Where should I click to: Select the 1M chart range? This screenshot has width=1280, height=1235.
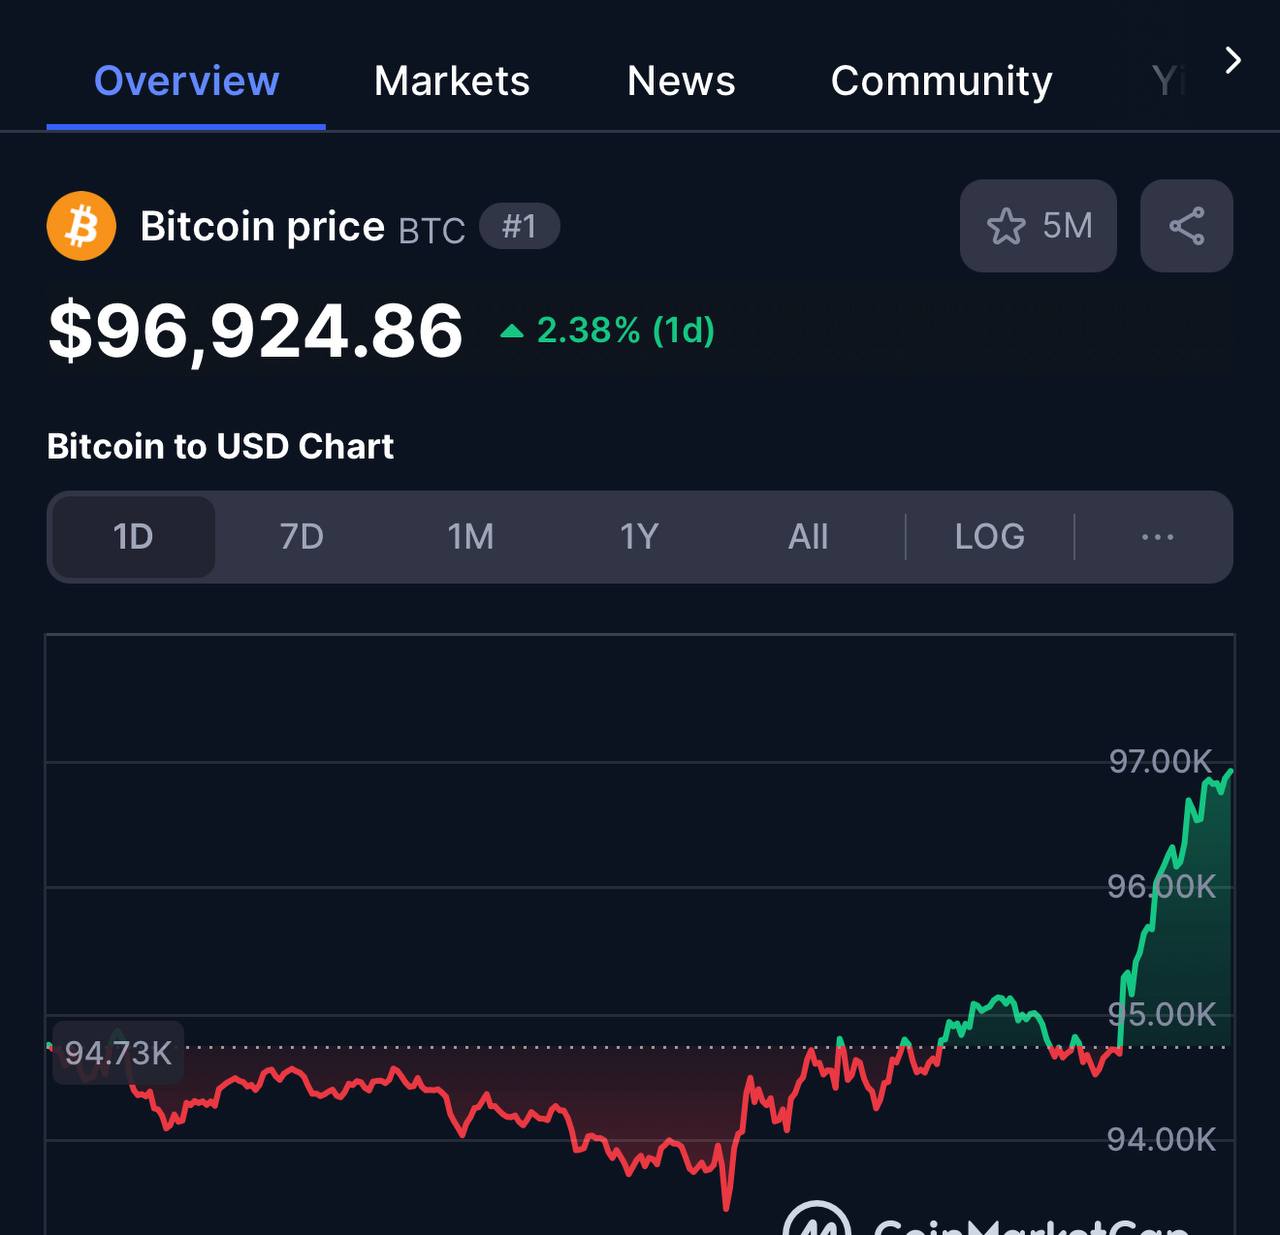pos(470,537)
